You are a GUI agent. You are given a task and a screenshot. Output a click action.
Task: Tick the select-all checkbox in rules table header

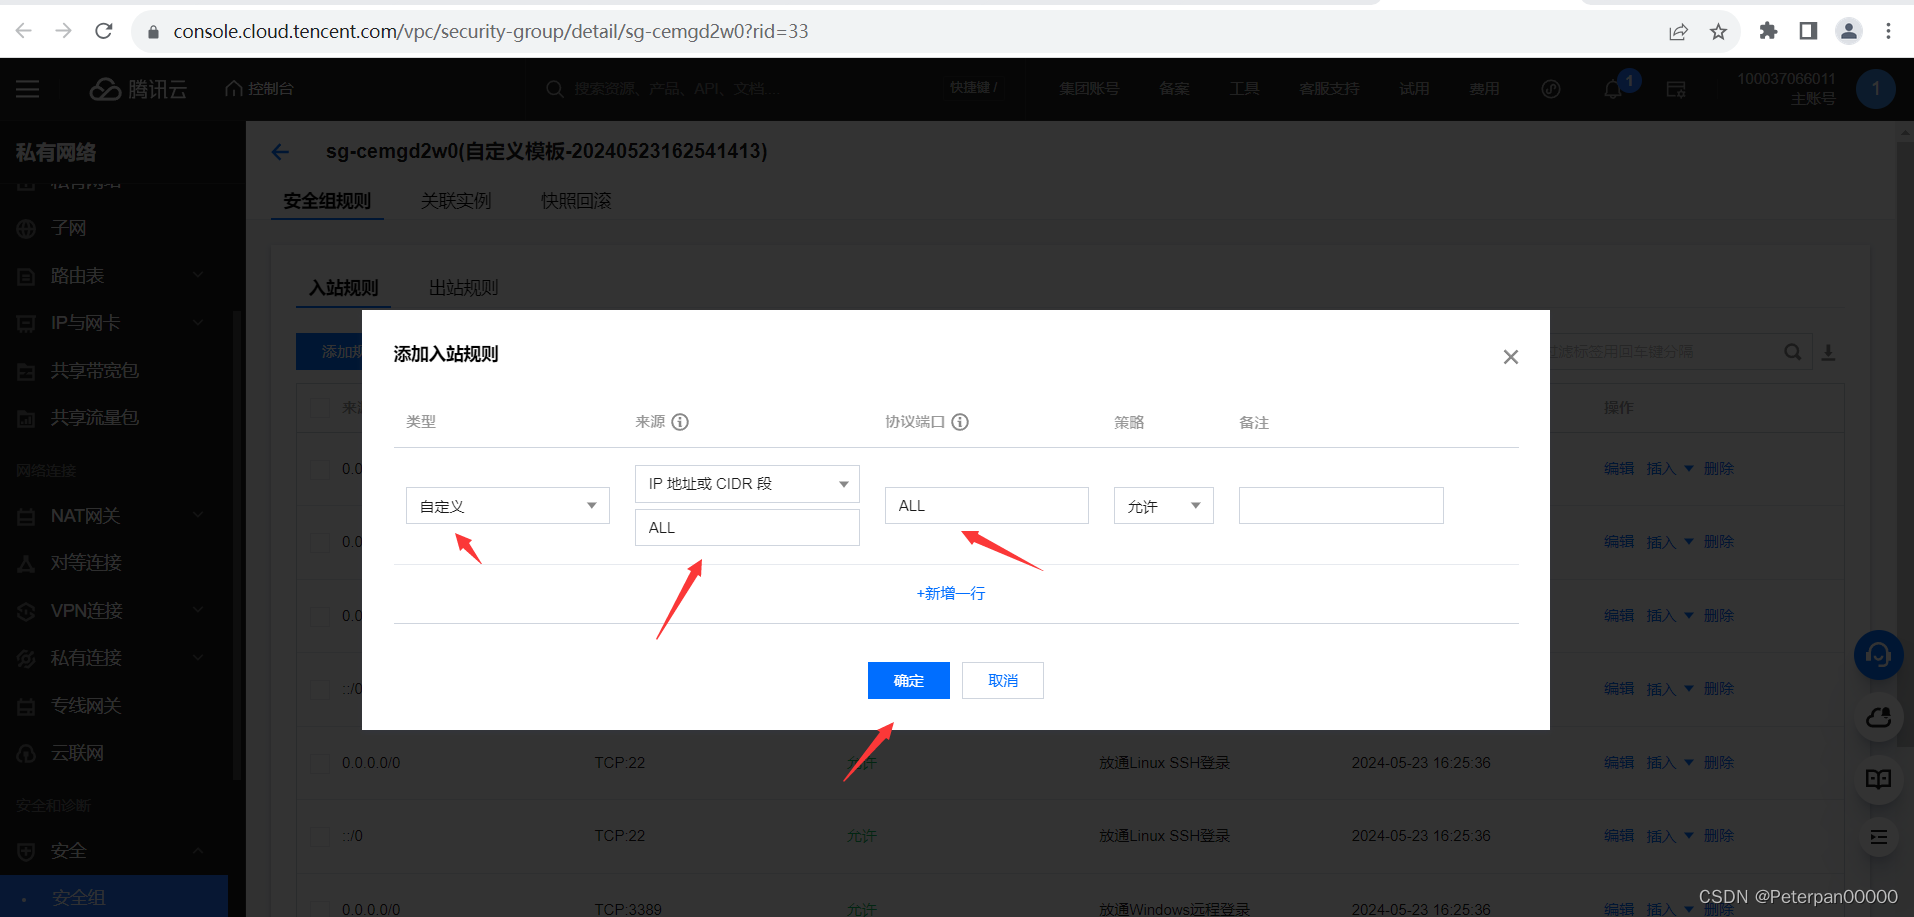(320, 408)
